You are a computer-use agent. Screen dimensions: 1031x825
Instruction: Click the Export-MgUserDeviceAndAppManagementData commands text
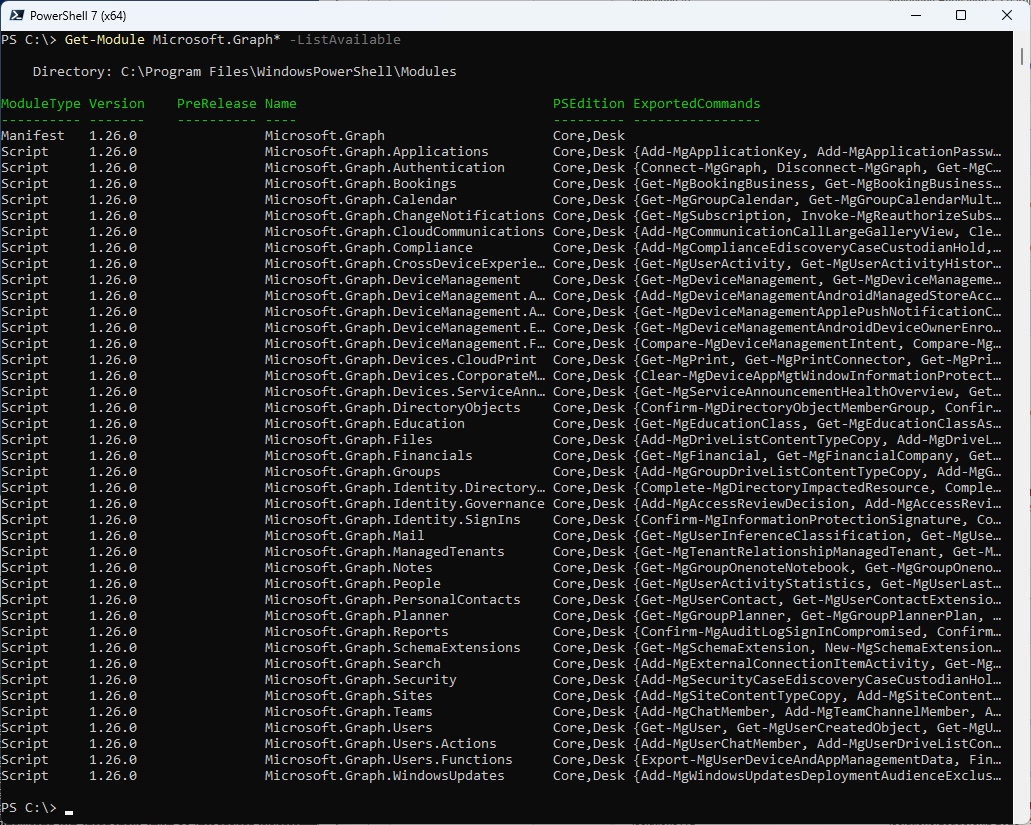click(817, 759)
